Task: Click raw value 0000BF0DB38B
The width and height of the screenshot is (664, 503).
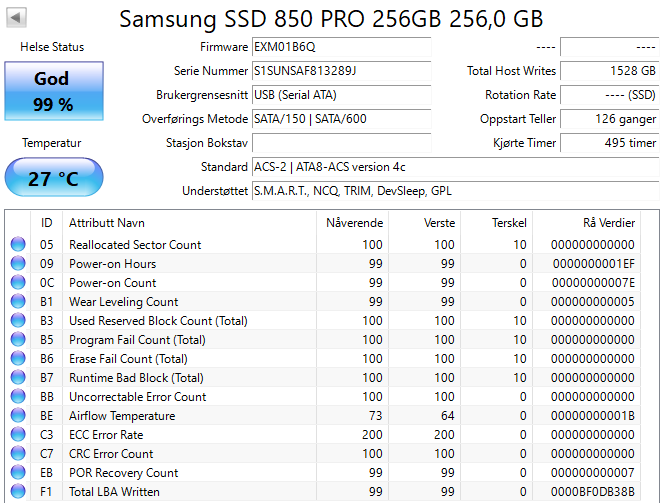Action: pos(593,492)
